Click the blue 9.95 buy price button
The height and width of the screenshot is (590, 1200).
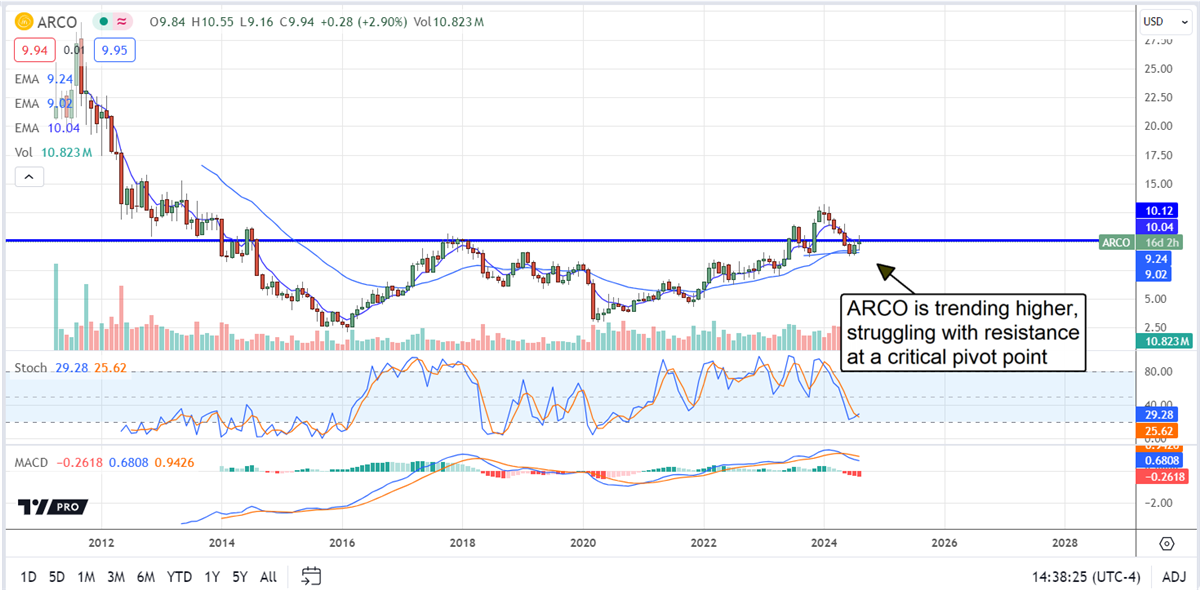point(113,48)
